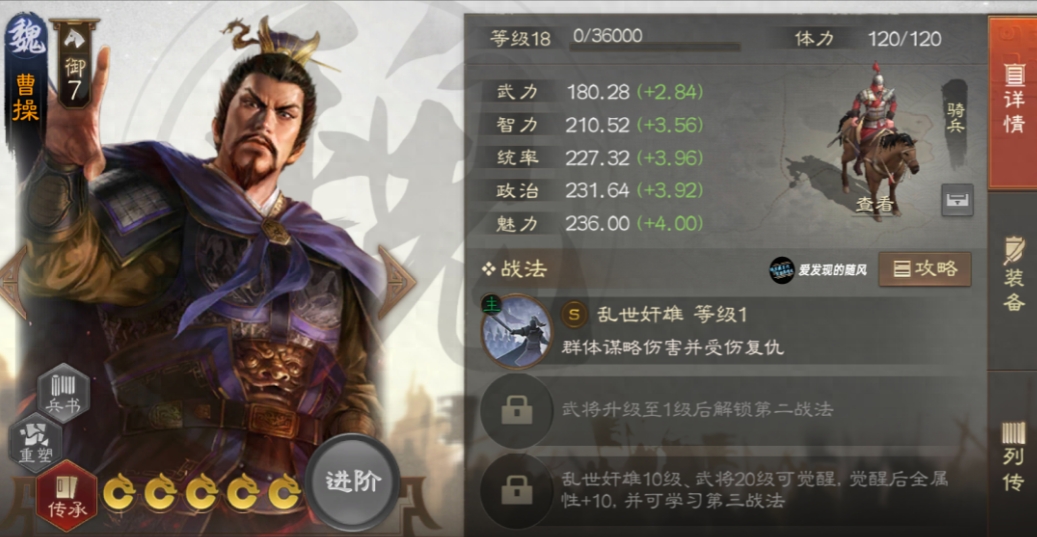This screenshot has height=537, width=1037.
Task: Show previous general with left arrow
Action: tap(13, 282)
